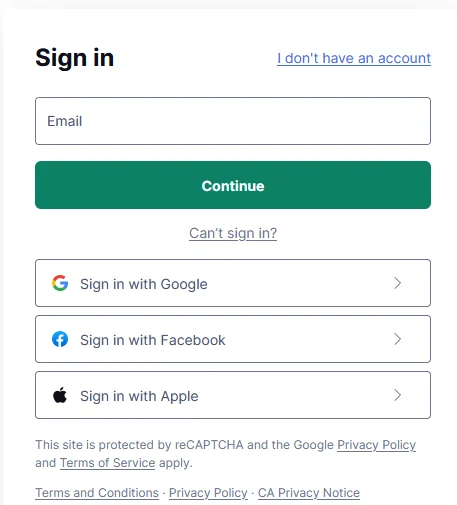Open the CA Privacy Notice link
The height and width of the screenshot is (505, 457).
pos(309,493)
